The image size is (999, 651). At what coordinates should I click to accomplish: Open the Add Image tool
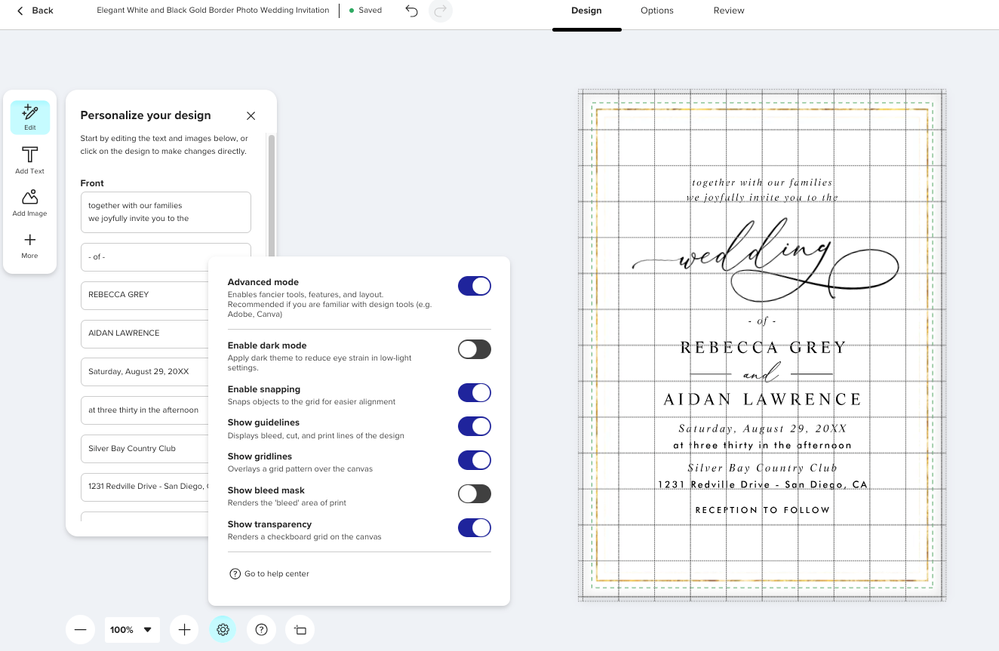click(30, 202)
